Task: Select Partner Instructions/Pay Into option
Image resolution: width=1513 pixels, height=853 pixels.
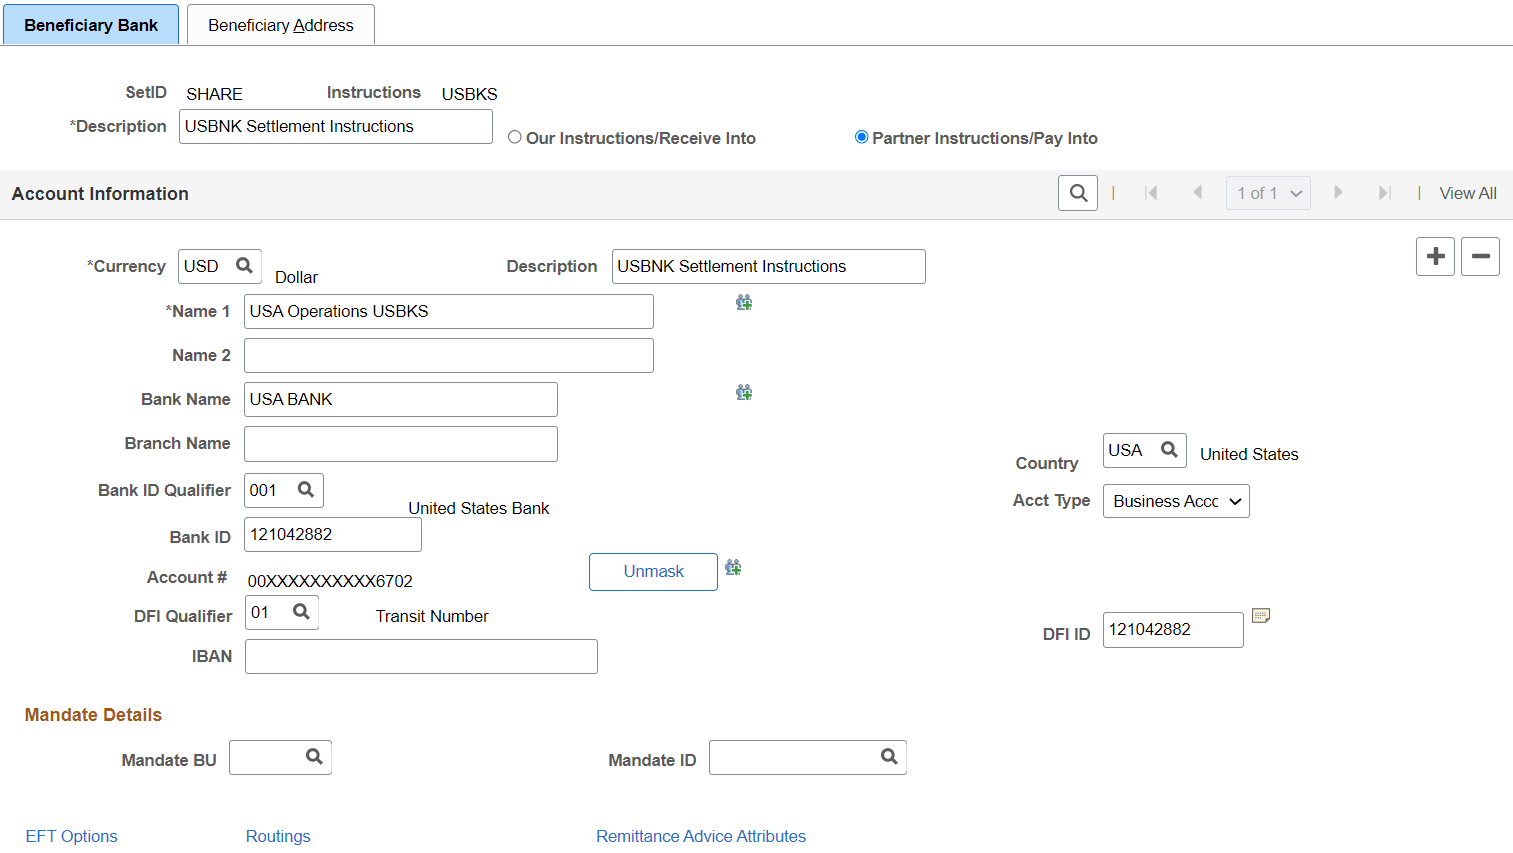Action: pos(861,137)
